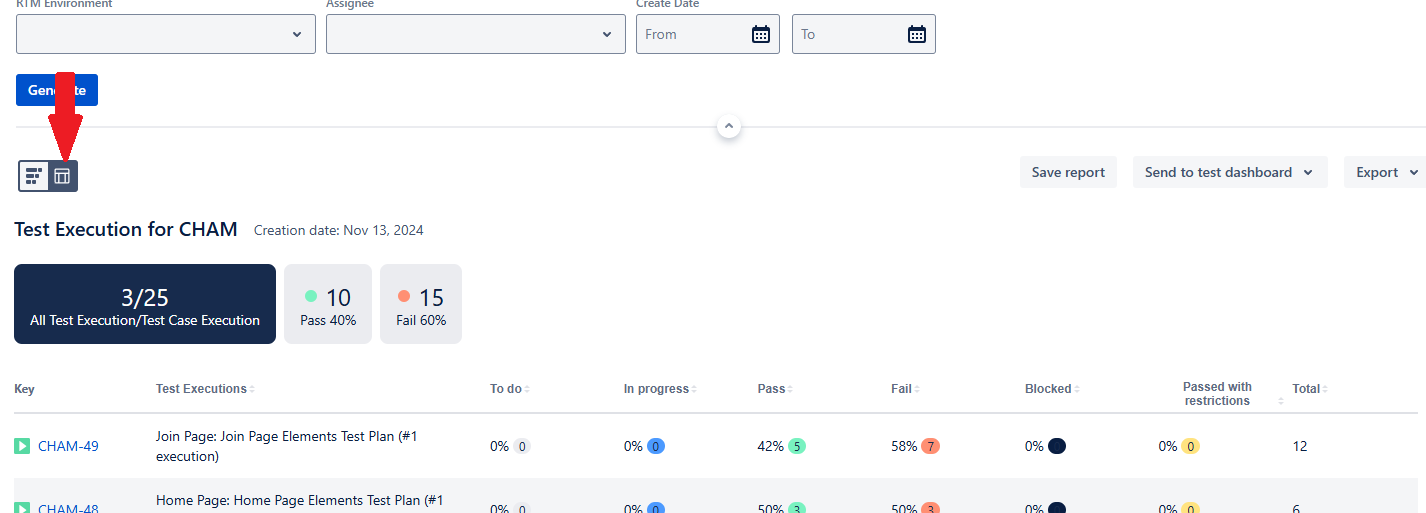The width and height of the screenshot is (1426, 513).
Task: Open the RTM Environment dropdown
Action: 166,34
